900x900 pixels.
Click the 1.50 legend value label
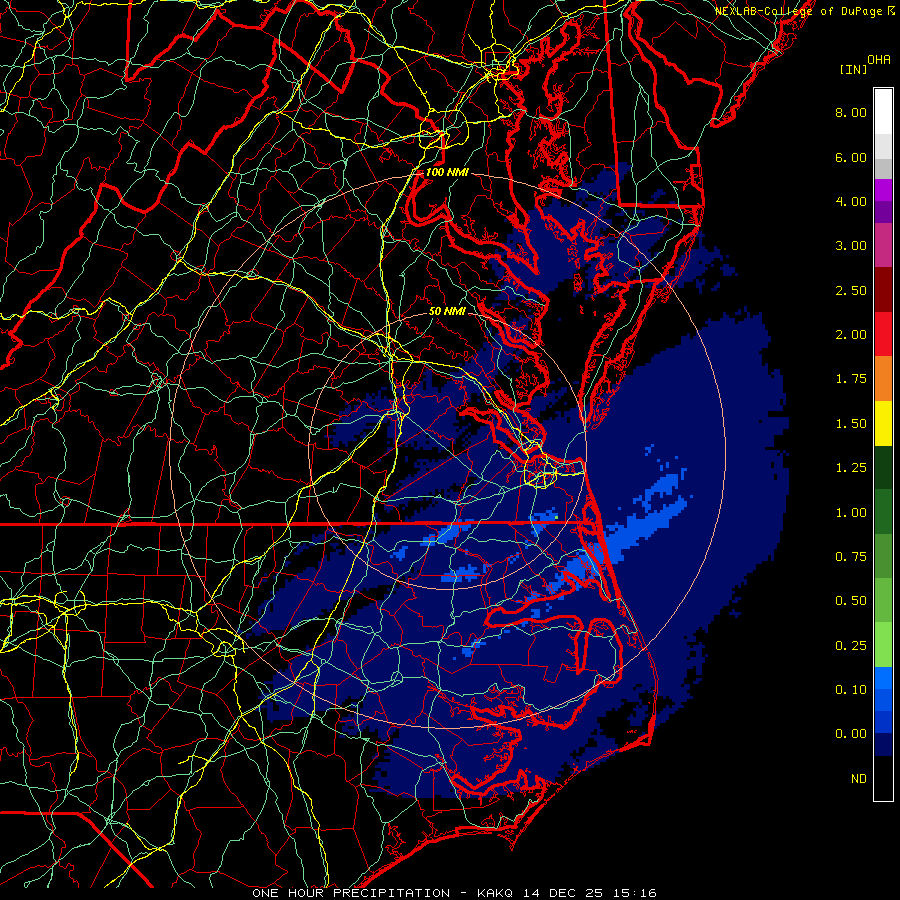point(851,424)
